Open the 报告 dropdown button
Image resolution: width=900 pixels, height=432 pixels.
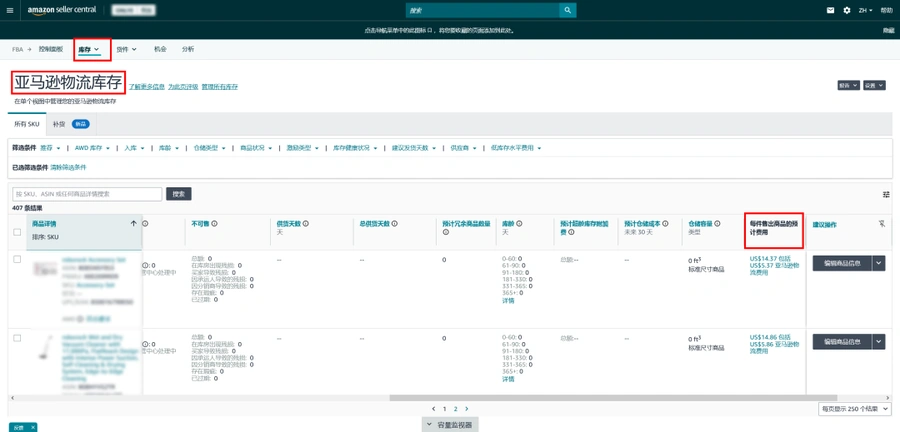coord(848,85)
